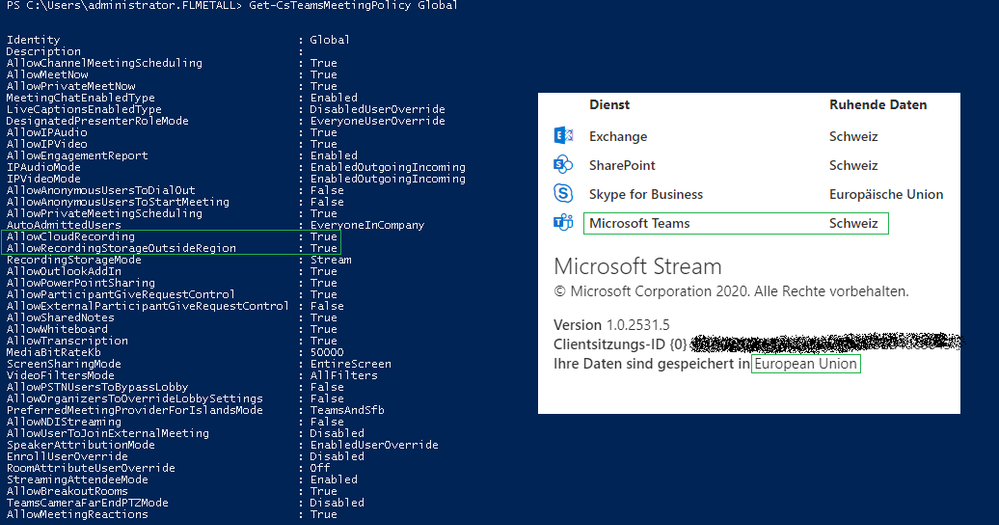Click the AllowPSTNUsersToBypassLobby property
The image size is (999, 525).
pyautogui.click(x=97, y=387)
